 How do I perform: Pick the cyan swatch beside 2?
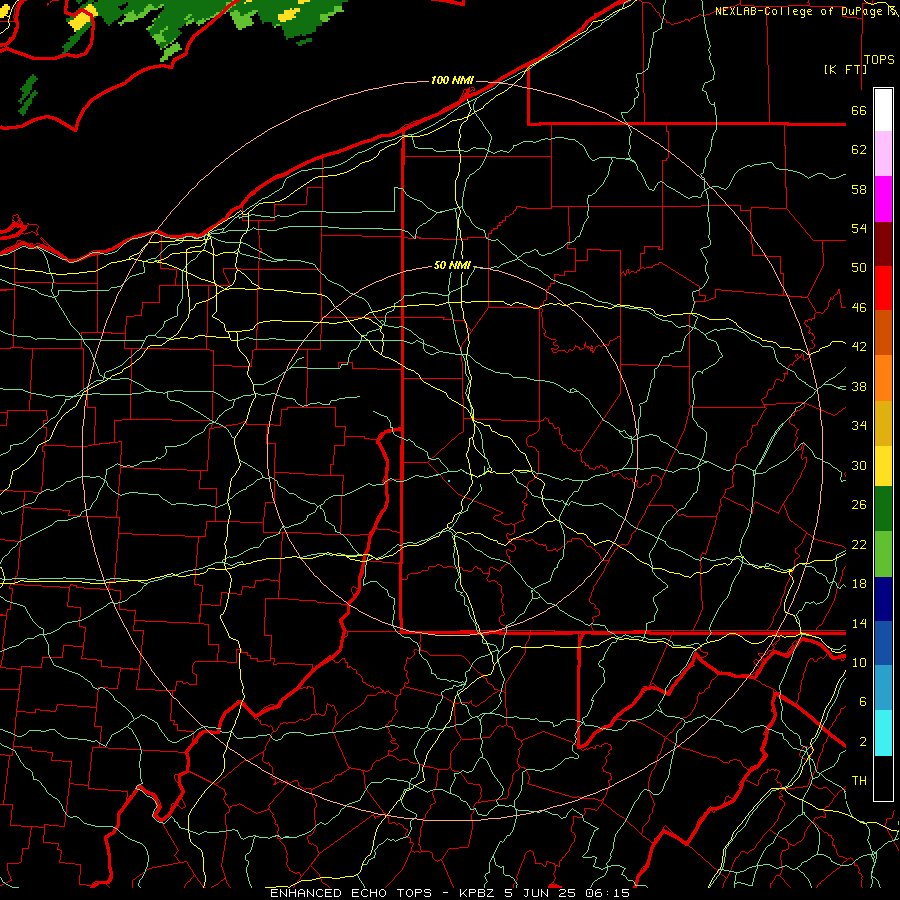click(x=883, y=733)
